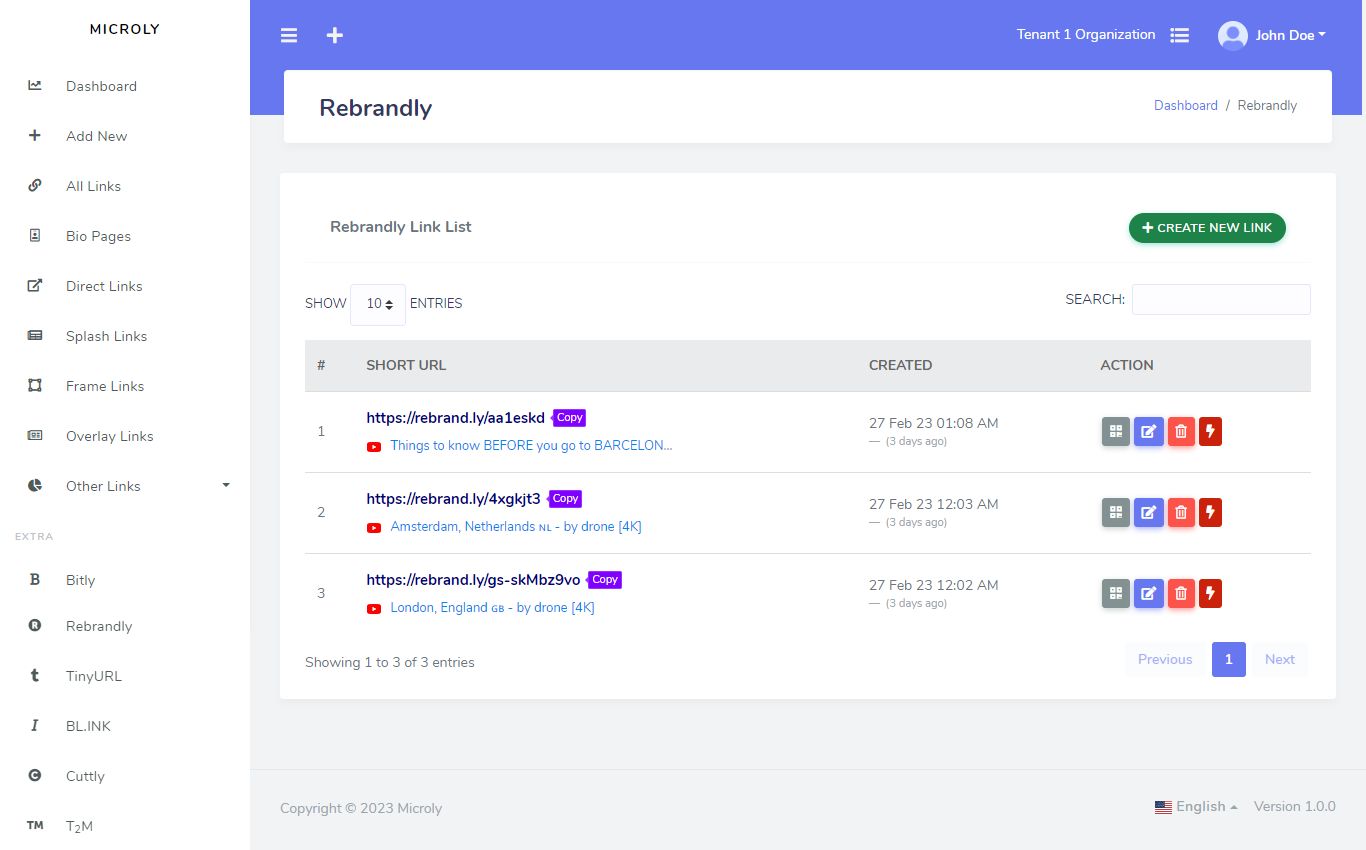Open the English language selector
This screenshot has height=850, width=1366.
[x=1196, y=807]
